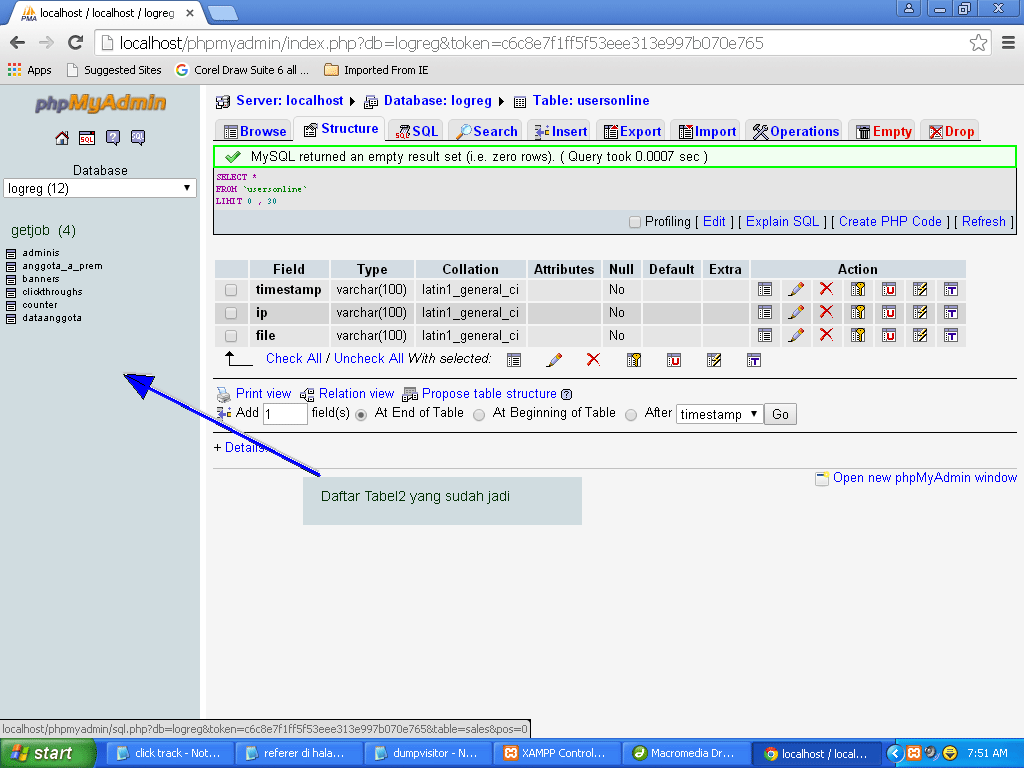
Task: Open the logreg database selector dropdown
Action: click(100, 188)
